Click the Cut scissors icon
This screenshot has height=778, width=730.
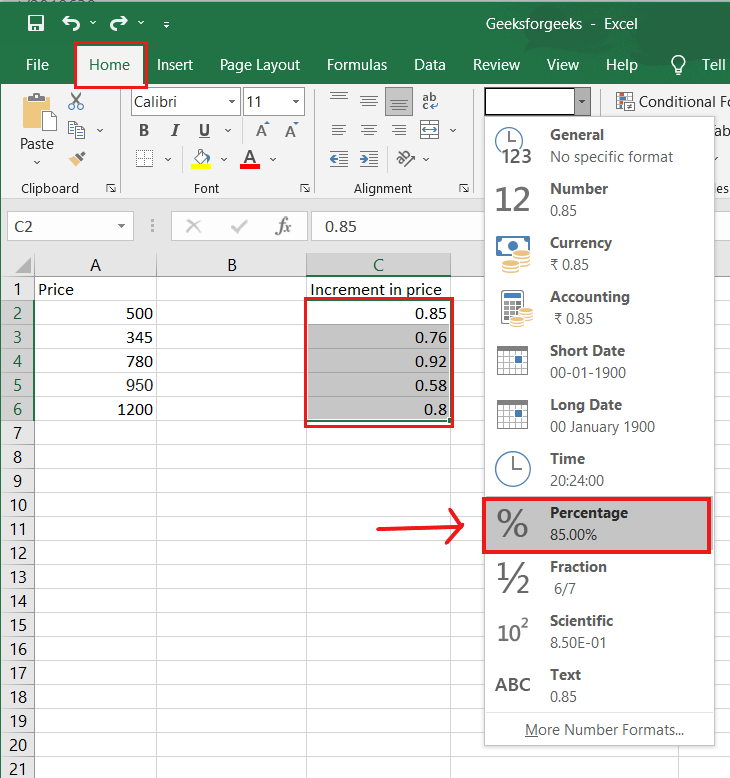tap(76, 101)
